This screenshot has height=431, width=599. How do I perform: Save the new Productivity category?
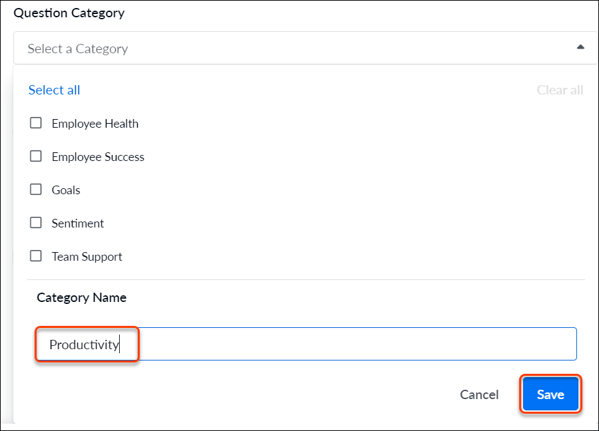(550, 394)
